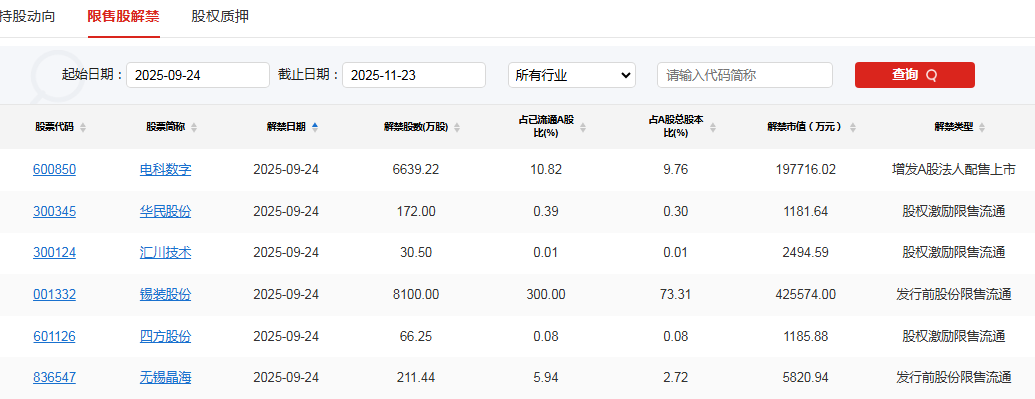This screenshot has height=399, width=1035.
Task: Sort by 解禁股数(万股) arrows
Action: [457, 127]
